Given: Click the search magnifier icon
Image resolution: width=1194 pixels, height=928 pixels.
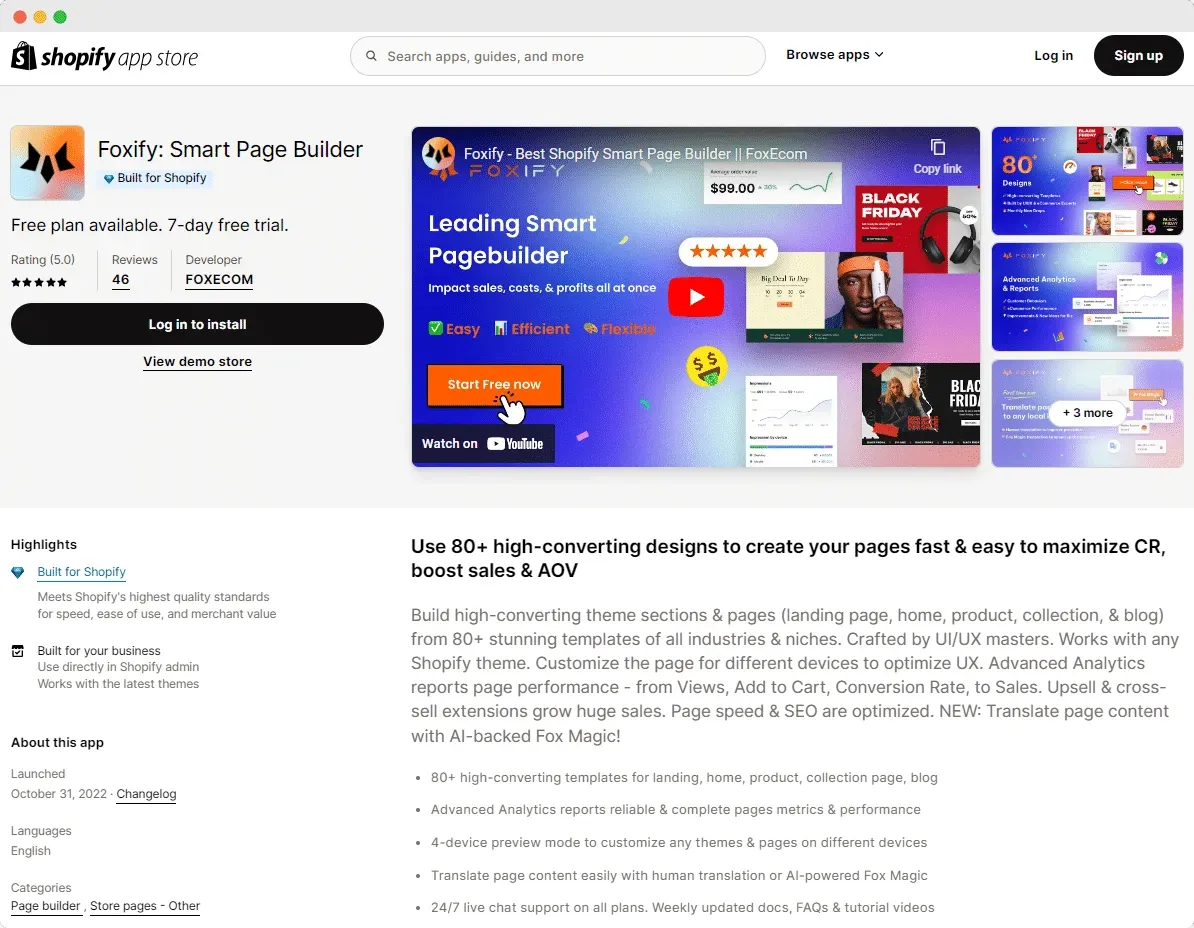Looking at the screenshot, I should (x=372, y=56).
